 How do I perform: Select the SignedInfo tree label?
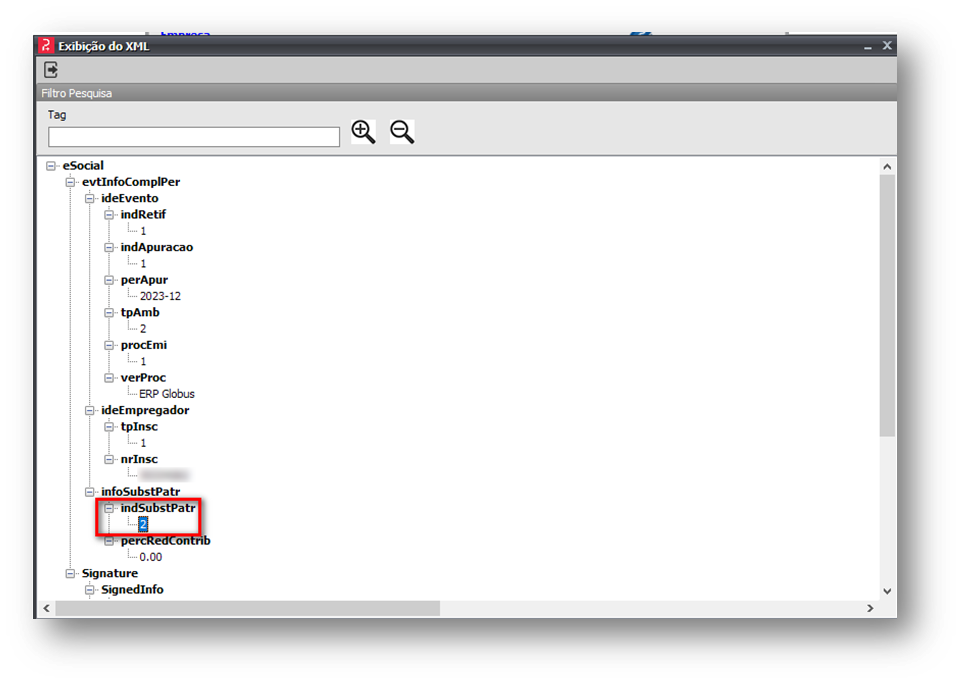pos(132,590)
